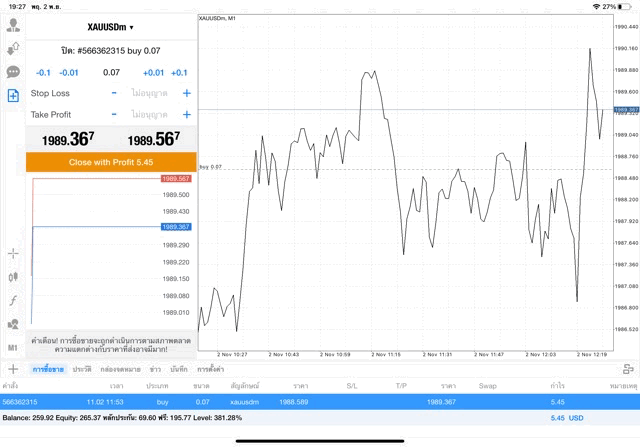Switch to the ประวัติ tab
Viewport: 640px width, 447px height.
tap(82, 369)
